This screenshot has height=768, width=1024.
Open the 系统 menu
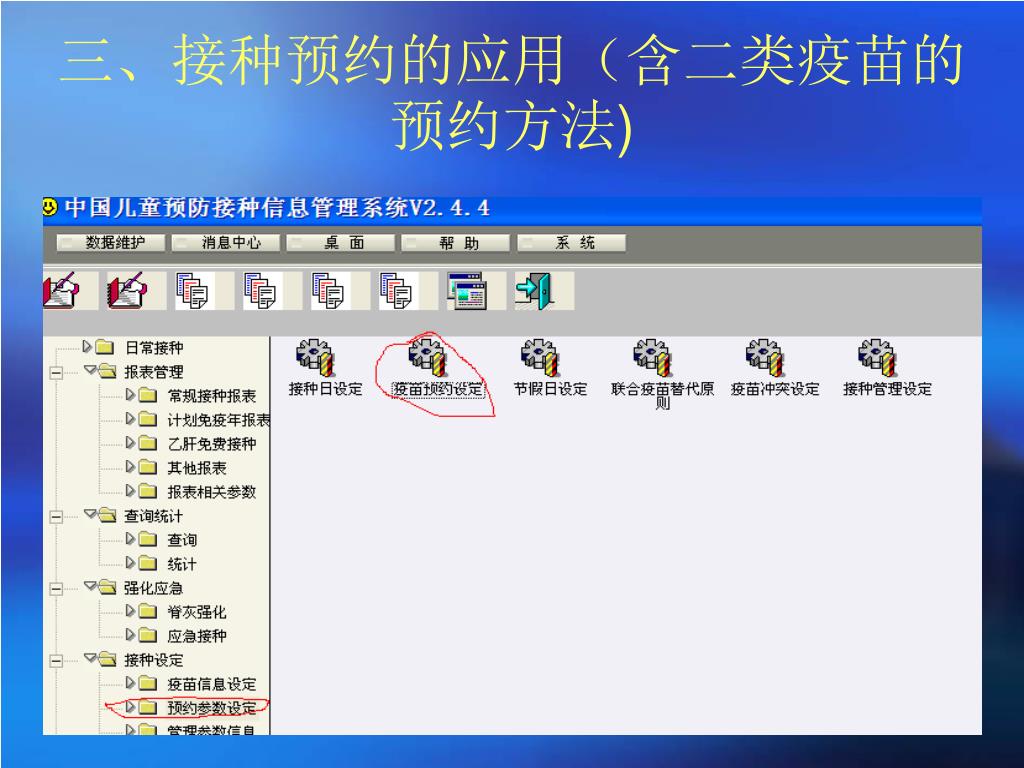(x=571, y=243)
